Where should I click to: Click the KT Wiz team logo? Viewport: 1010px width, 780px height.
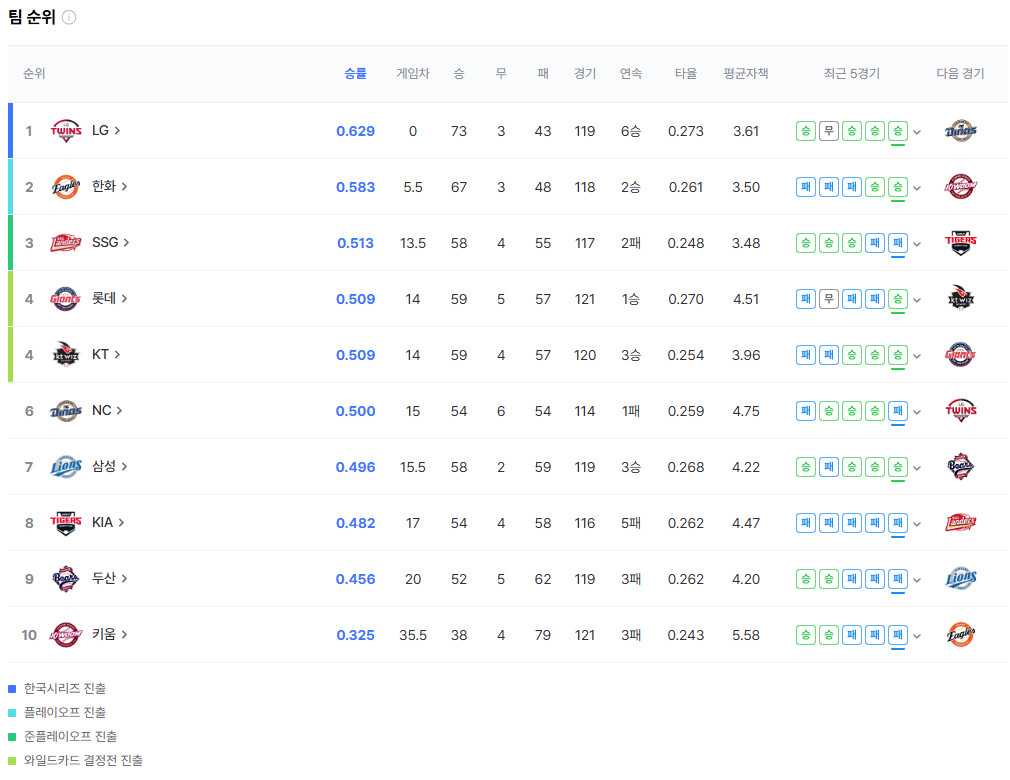65,355
